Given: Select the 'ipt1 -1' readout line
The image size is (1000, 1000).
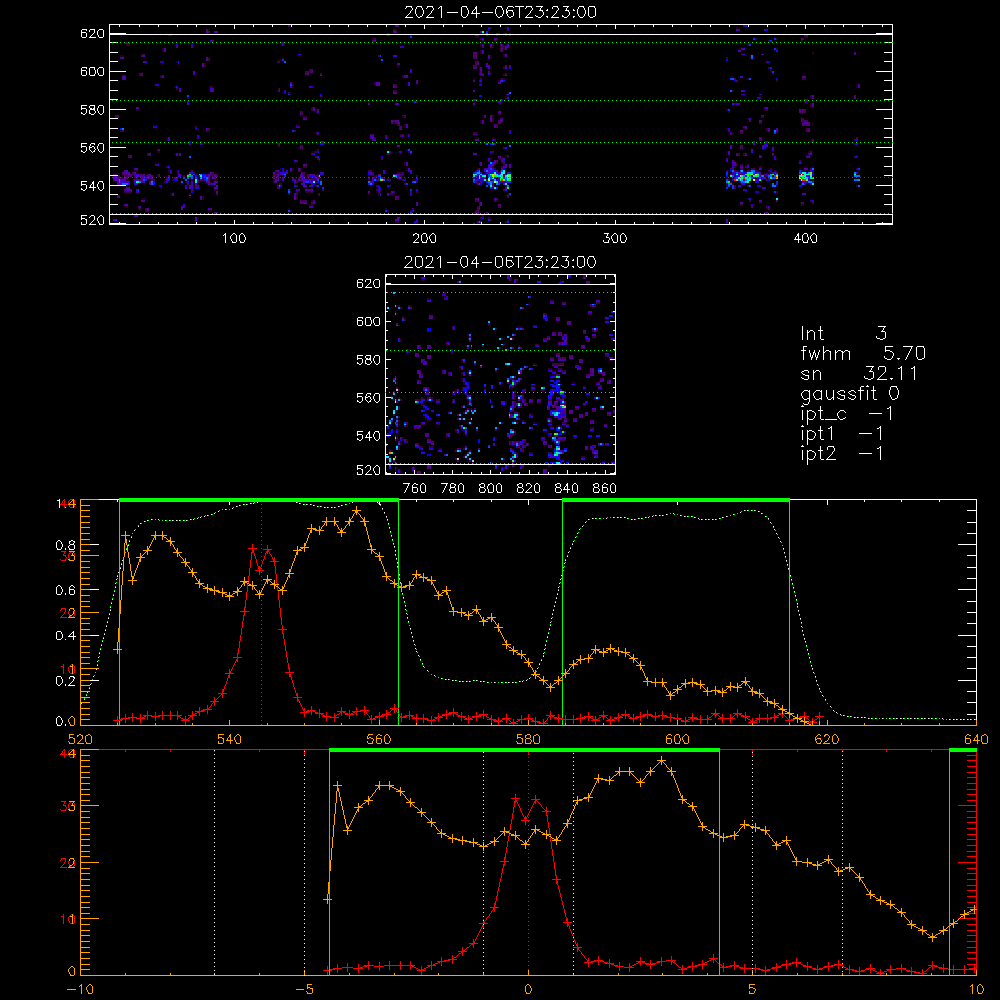Looking at the screenshot, I should (x=842, y=434).
